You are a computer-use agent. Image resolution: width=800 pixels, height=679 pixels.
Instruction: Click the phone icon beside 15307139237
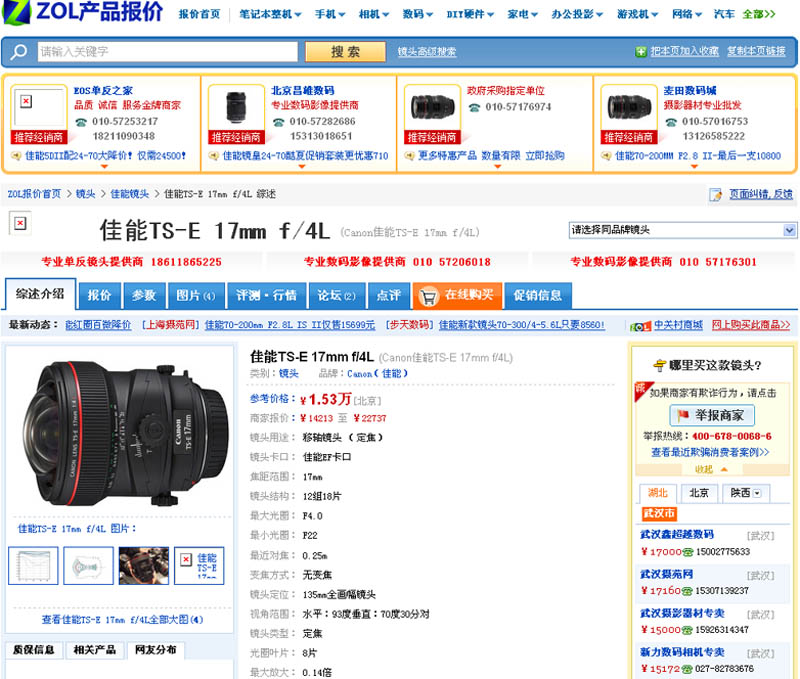click(687, 591)
